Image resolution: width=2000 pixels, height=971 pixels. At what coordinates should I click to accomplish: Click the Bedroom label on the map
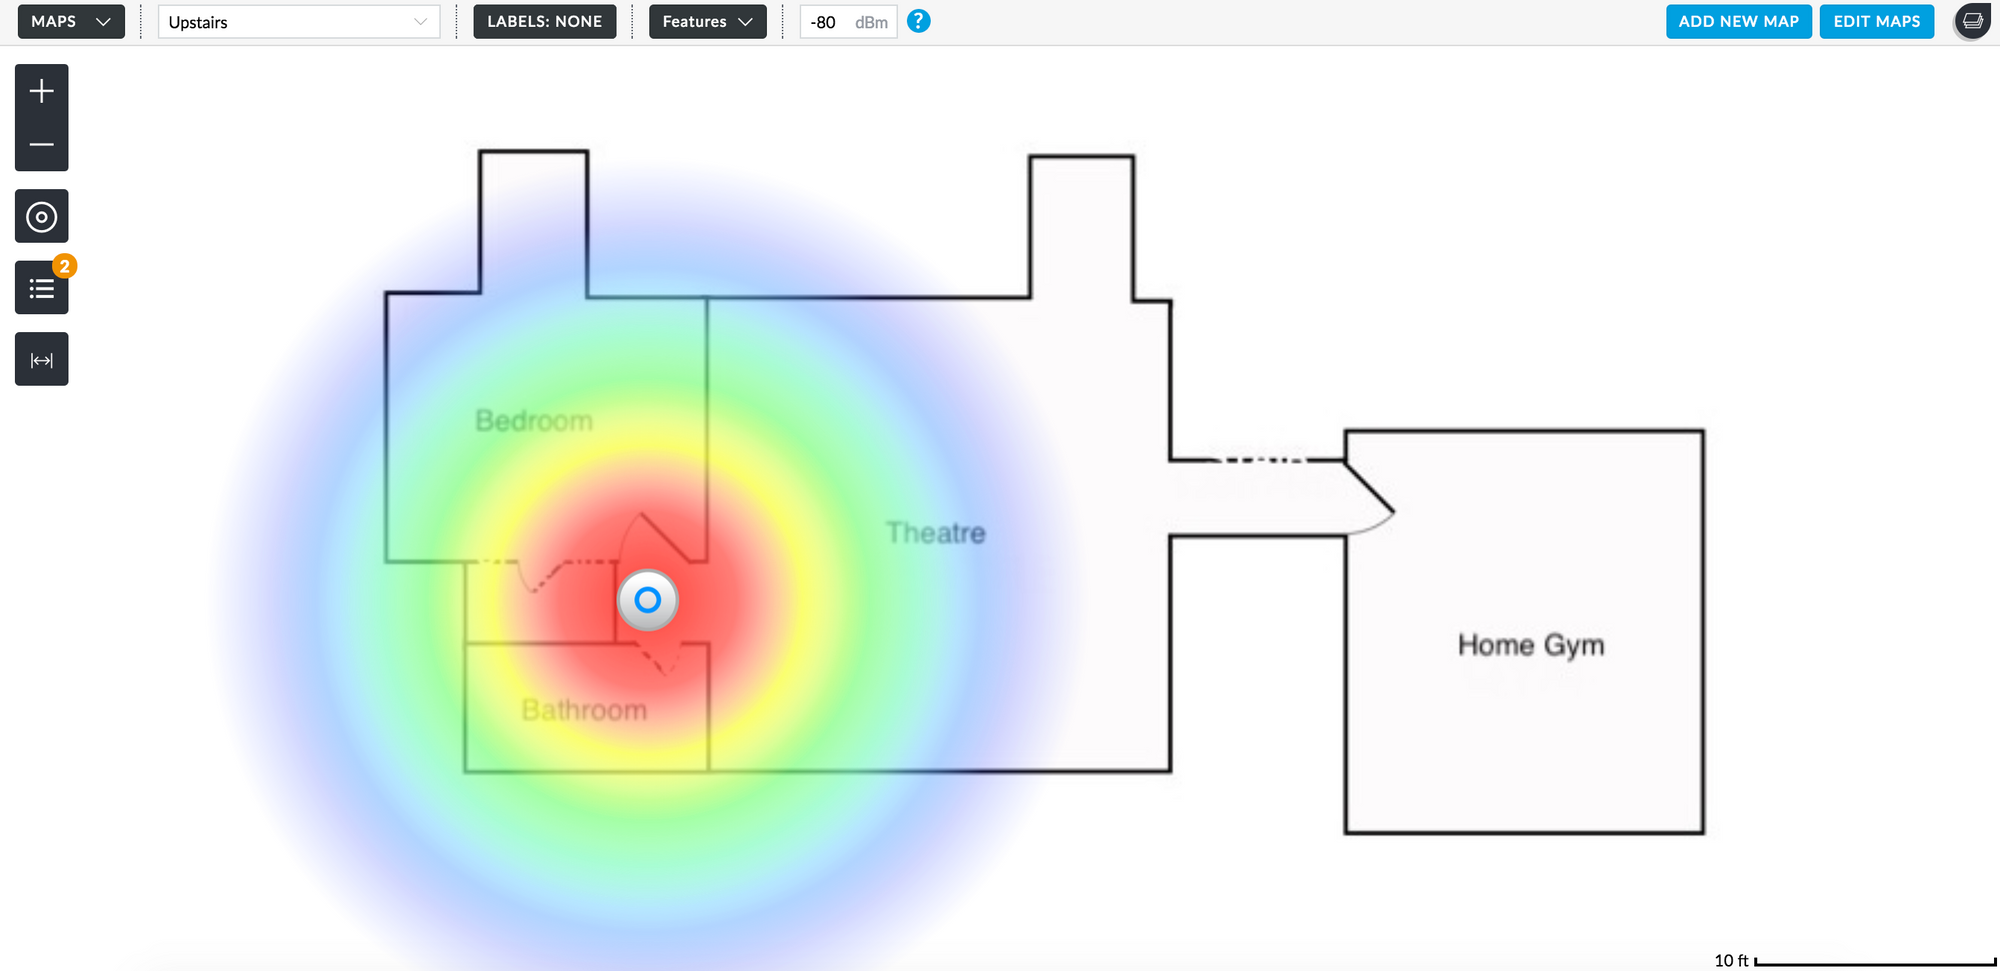(533, 421)
